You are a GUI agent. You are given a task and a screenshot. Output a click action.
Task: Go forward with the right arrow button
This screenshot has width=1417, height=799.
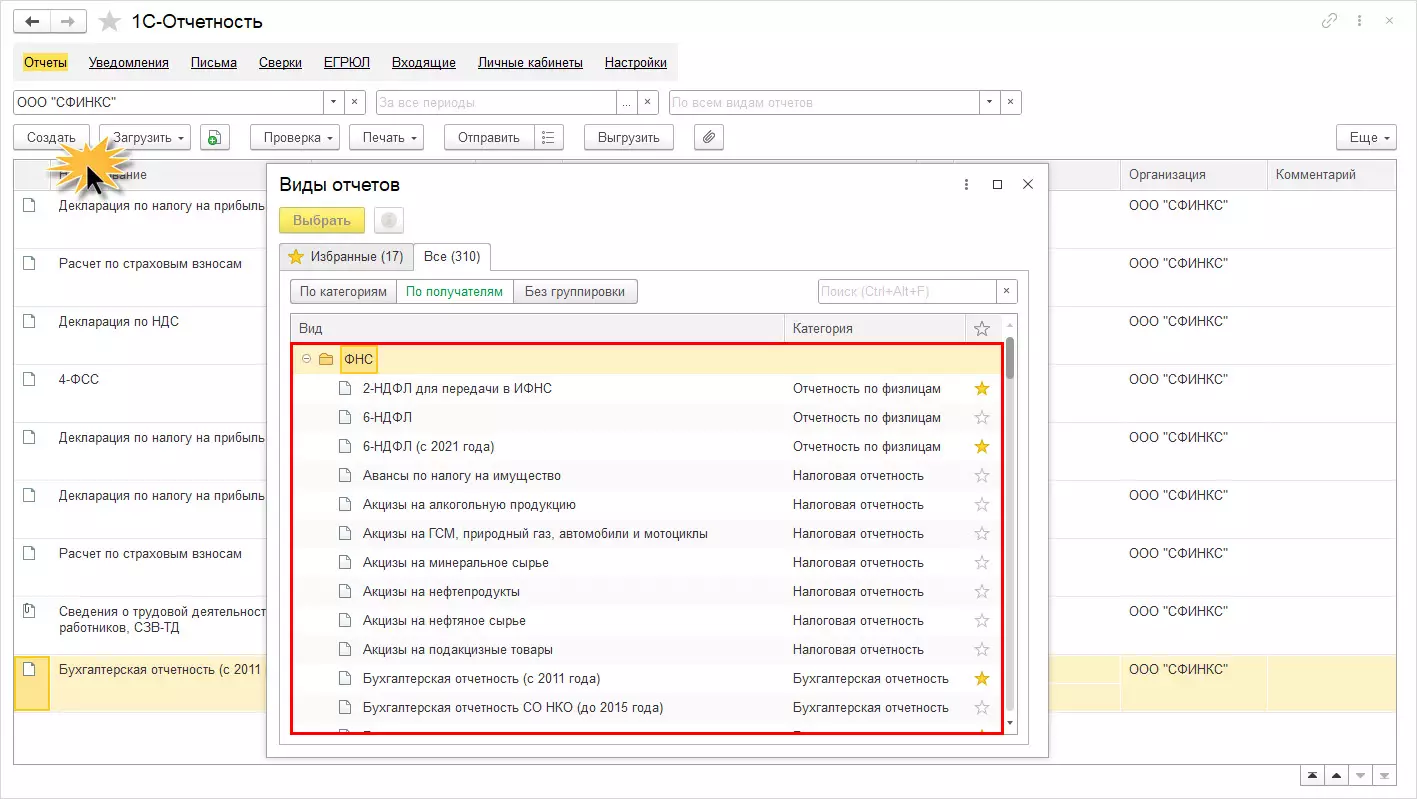[x=68, y=21]
